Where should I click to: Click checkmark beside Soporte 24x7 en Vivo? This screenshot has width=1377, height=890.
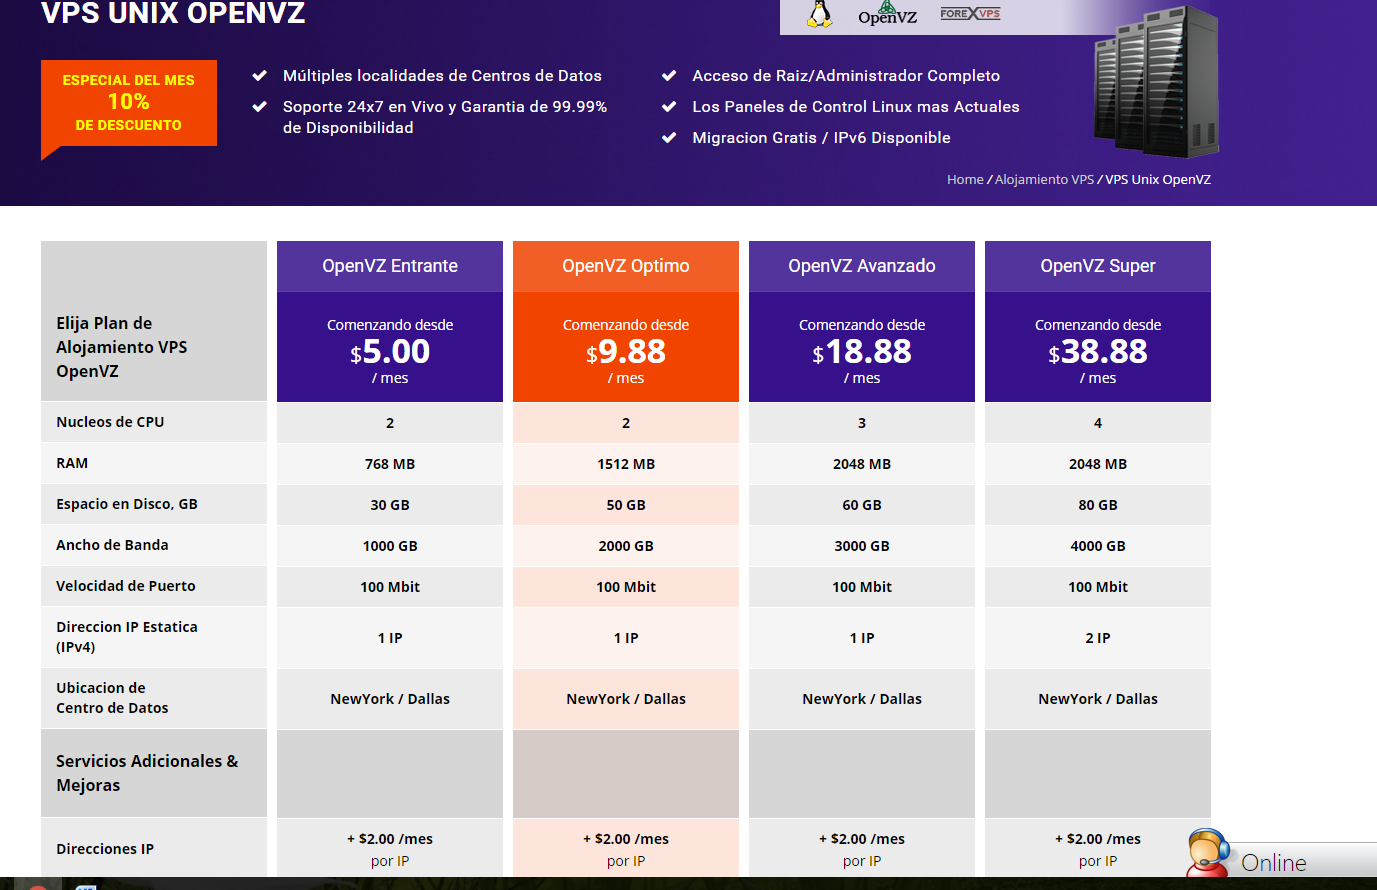pyautogui.click(x=260, y=107)
